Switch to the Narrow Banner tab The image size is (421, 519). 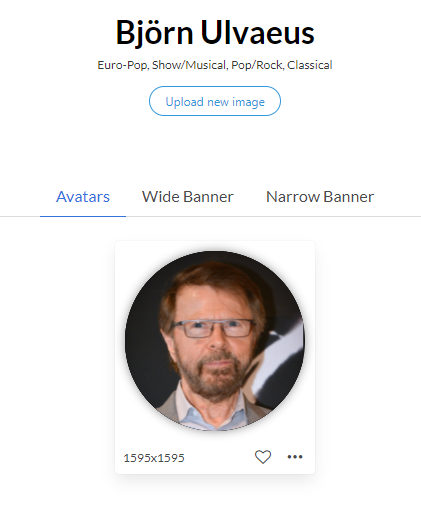[x=320, y=197]
